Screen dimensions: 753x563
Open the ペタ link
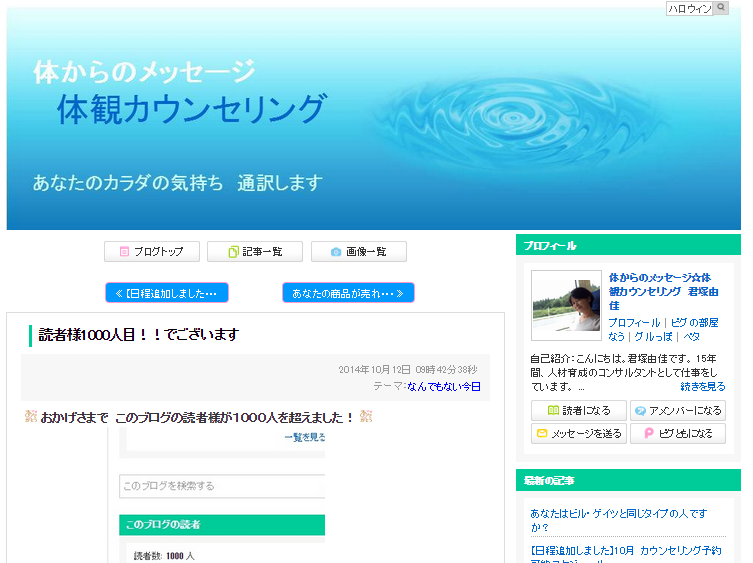pos(691,337)
